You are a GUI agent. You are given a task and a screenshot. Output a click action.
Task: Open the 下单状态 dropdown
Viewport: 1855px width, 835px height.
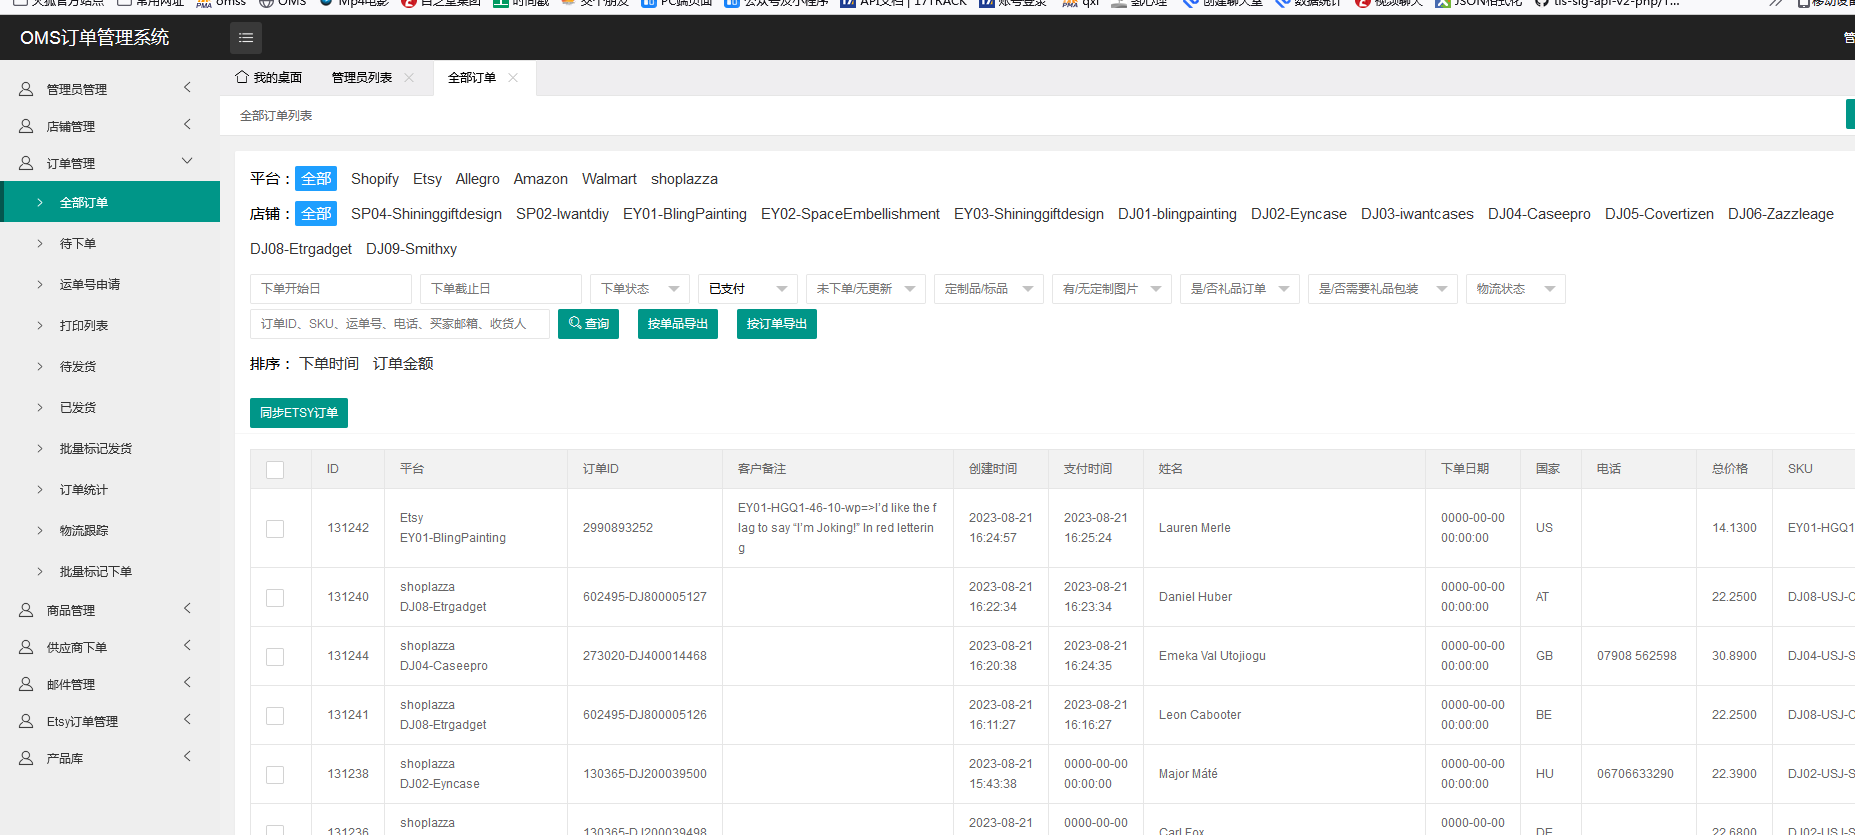click(x=640, y=289)
